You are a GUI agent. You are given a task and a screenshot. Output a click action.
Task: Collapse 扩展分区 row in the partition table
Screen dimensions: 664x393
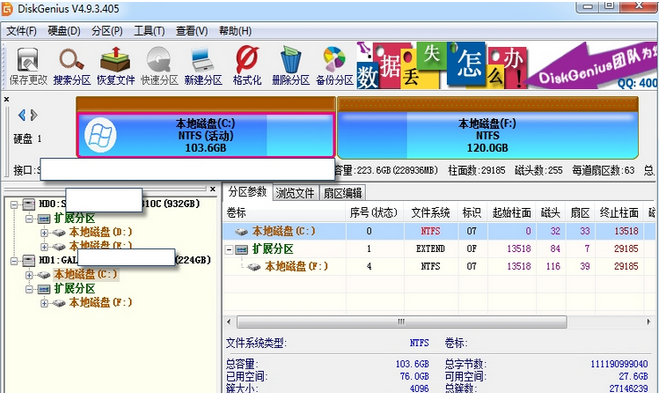point(229,250)
